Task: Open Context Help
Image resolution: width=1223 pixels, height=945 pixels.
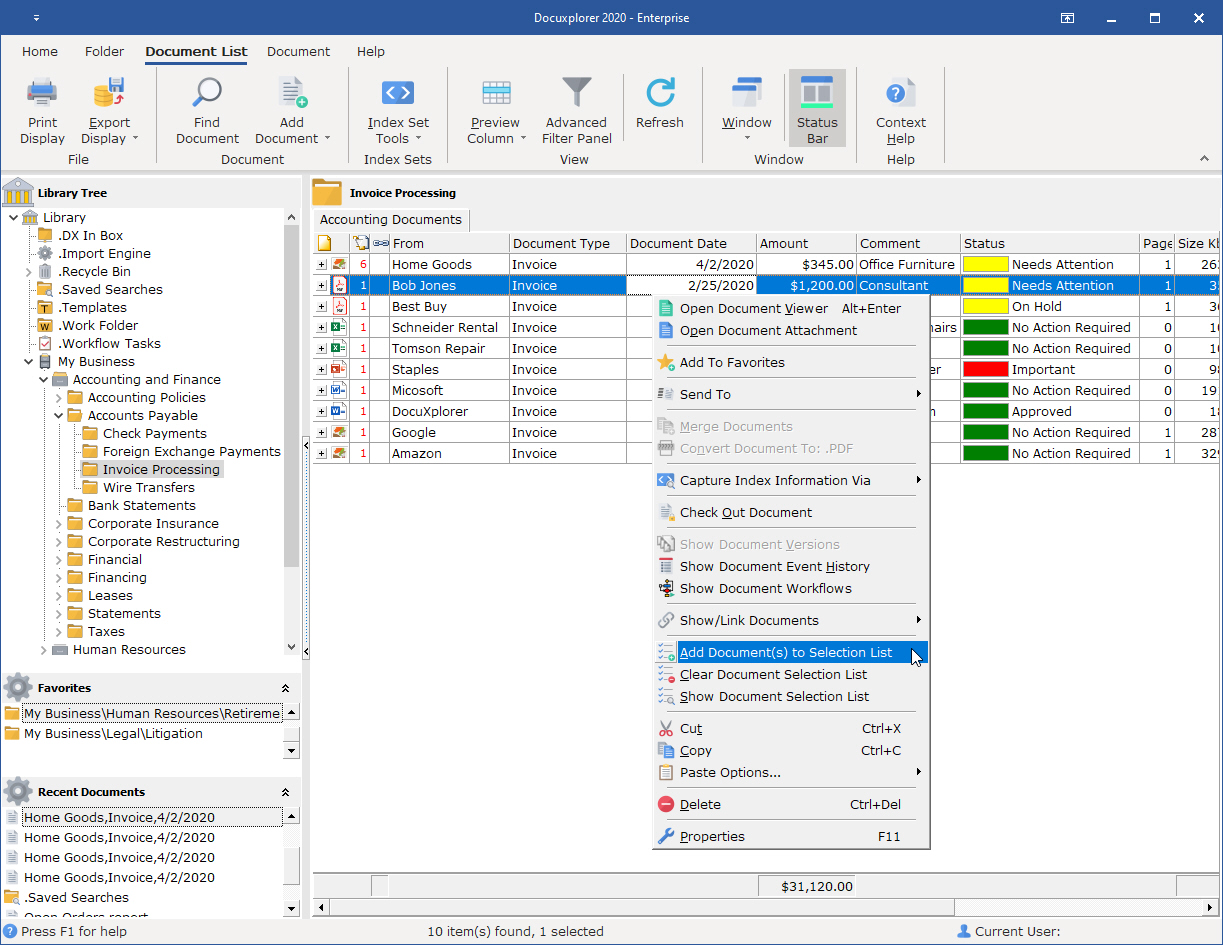Action: [x=899, y=108]
